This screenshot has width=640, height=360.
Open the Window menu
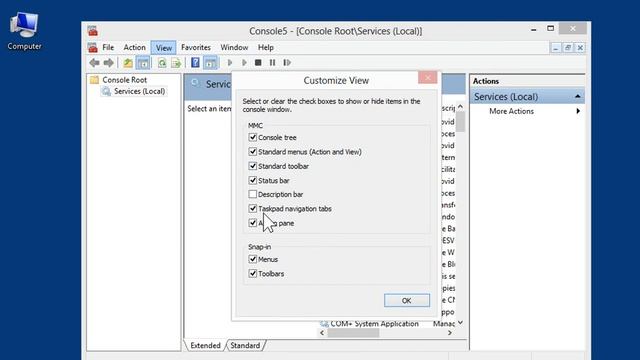234,47
